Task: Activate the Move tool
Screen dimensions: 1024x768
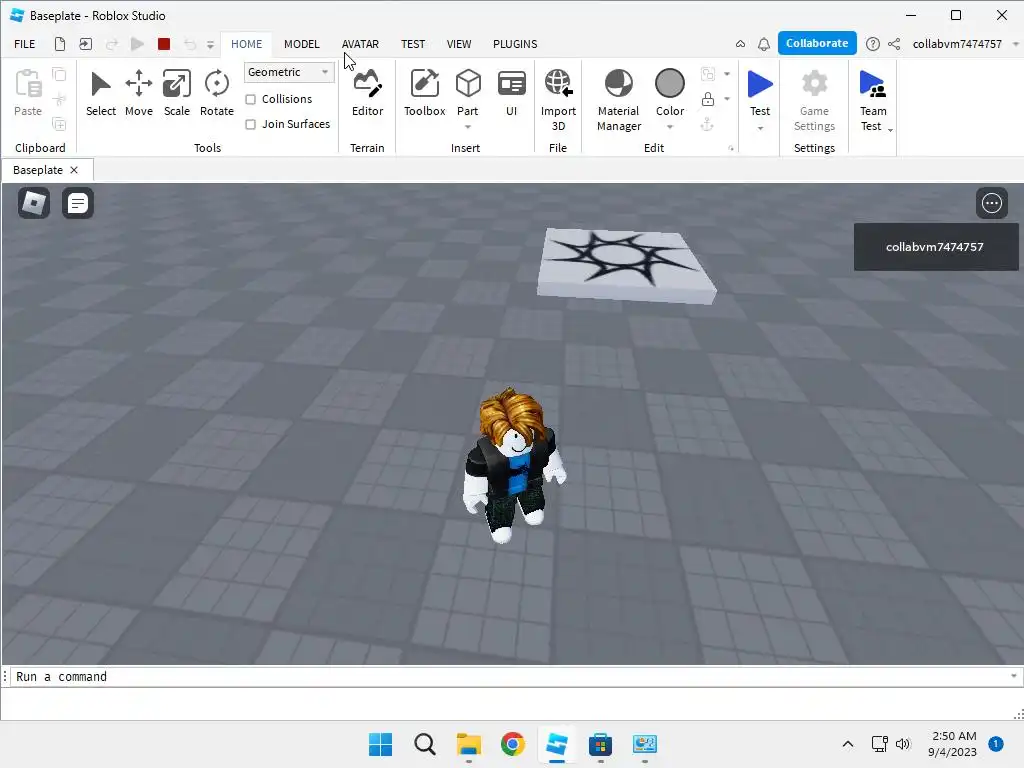Action: (x=138, y=93)
